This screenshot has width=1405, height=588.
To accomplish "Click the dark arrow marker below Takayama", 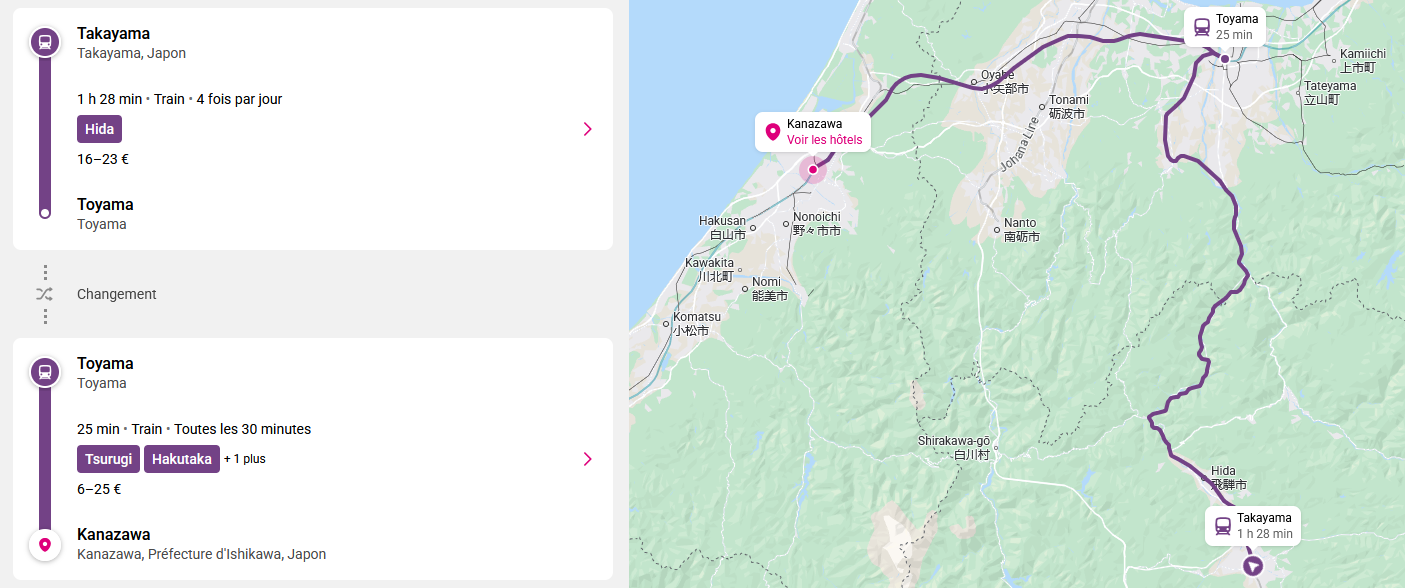I will tap(1253, 567).
